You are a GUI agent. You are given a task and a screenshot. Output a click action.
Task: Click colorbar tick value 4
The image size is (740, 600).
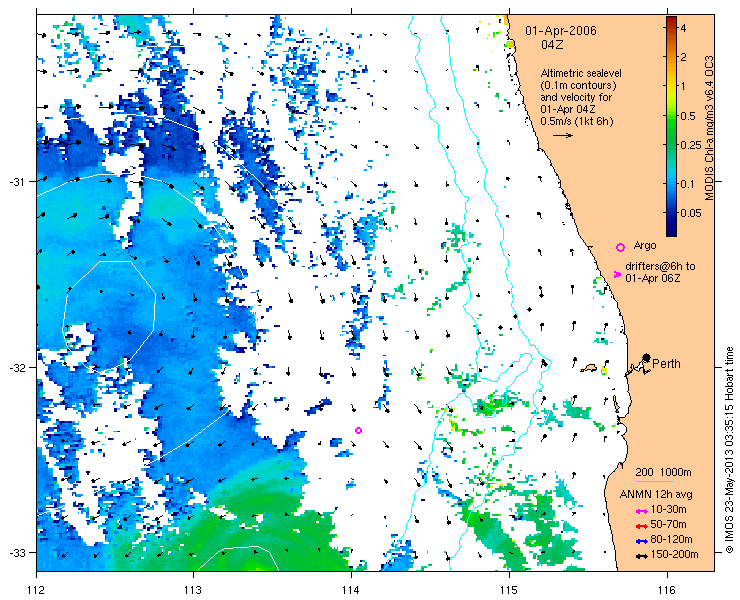(683, 28)
